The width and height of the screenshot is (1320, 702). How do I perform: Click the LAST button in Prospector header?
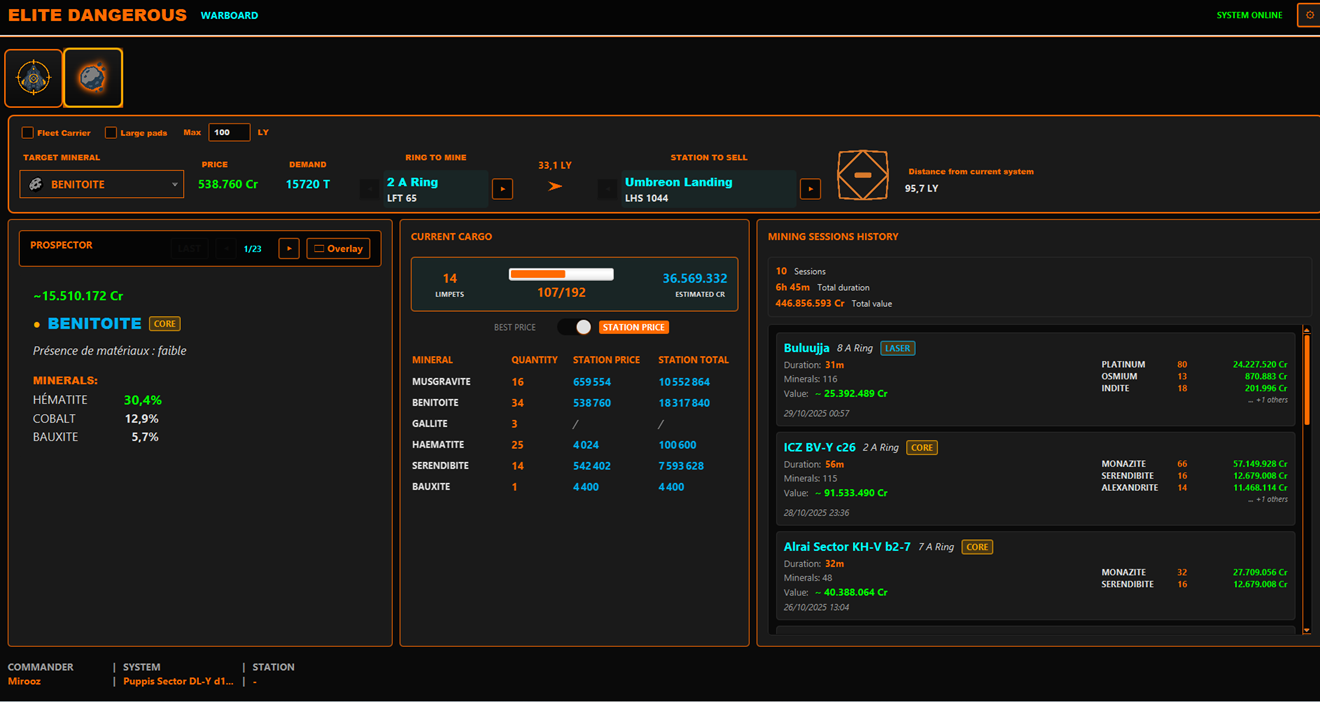(190, 248)
